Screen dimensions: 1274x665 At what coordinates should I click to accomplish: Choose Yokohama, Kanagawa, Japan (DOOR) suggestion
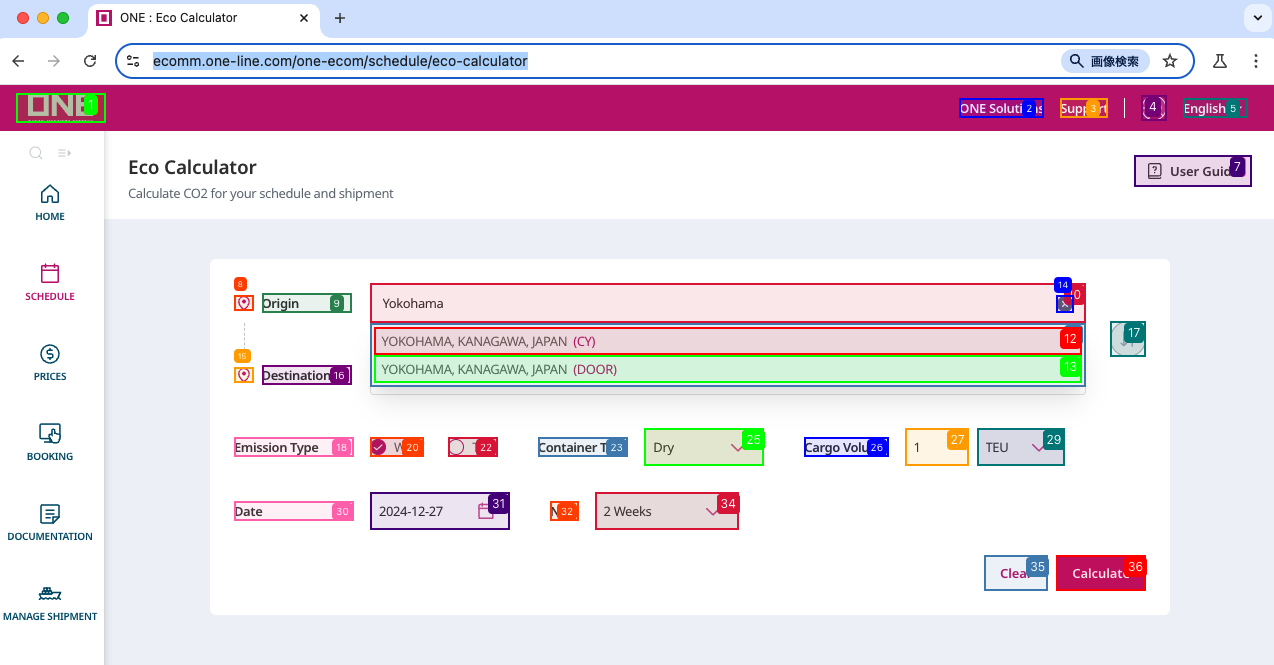[x=726, y=369]
